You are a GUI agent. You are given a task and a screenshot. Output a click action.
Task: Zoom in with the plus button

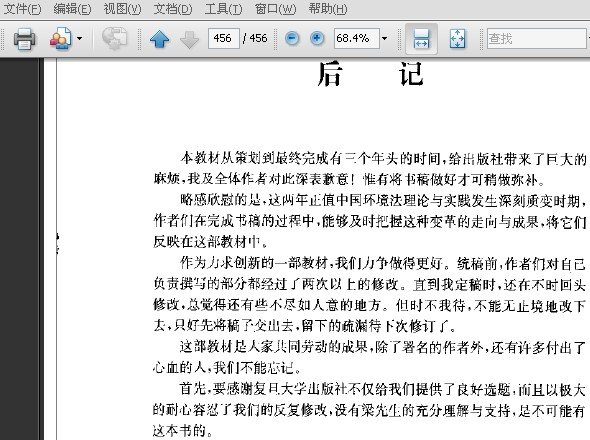tap(317, 38)
